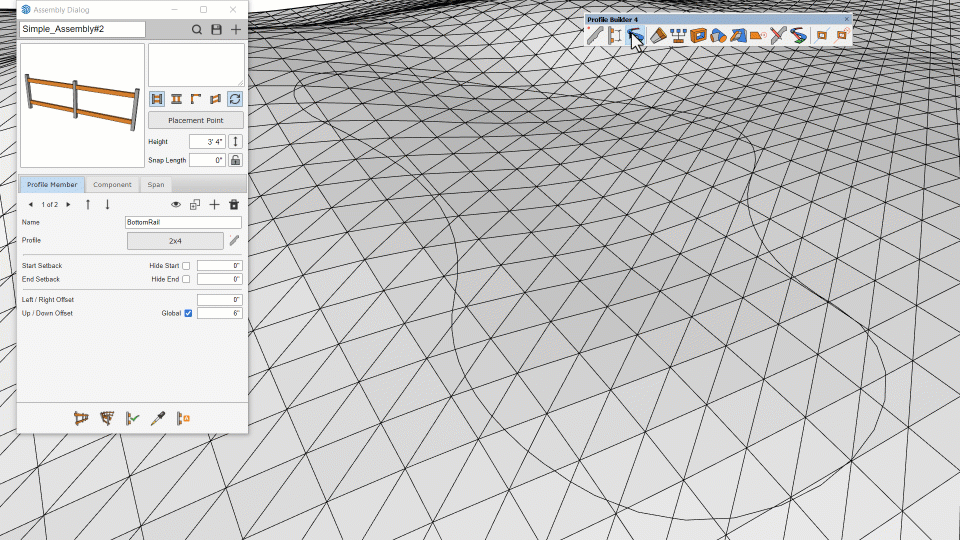
Task: Click the search icon beside assembly name
Action: [198, 30]
